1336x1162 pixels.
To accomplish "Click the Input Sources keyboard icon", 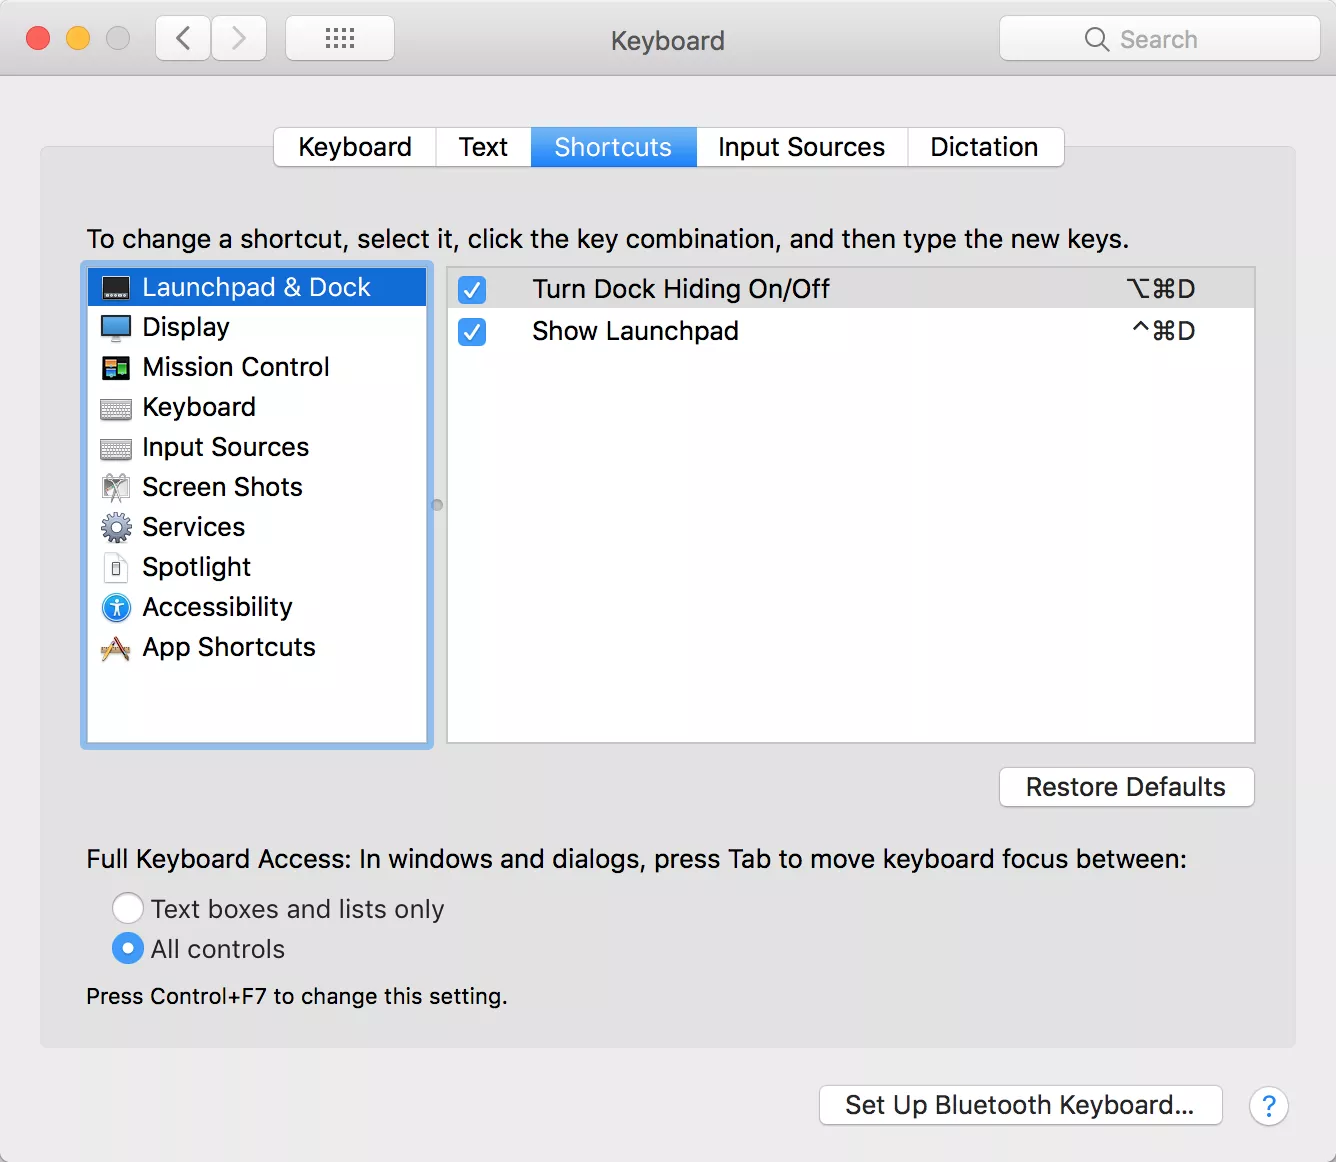I will pyautogui.click(x=116, y=449).
